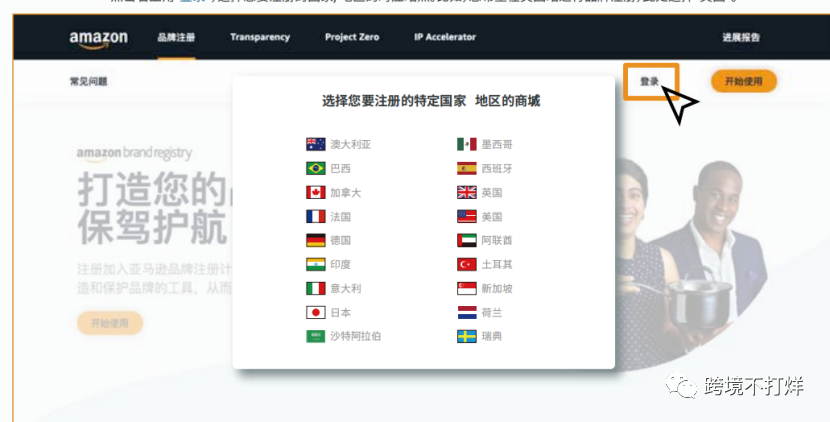Select the Turkey flag icon
Screen dimensions: 830x422
coord(467,264)
